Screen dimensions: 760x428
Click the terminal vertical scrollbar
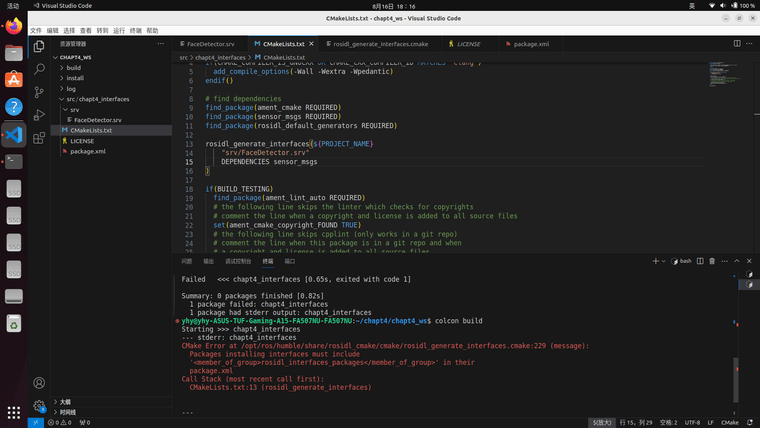click(x=736, y=380)
